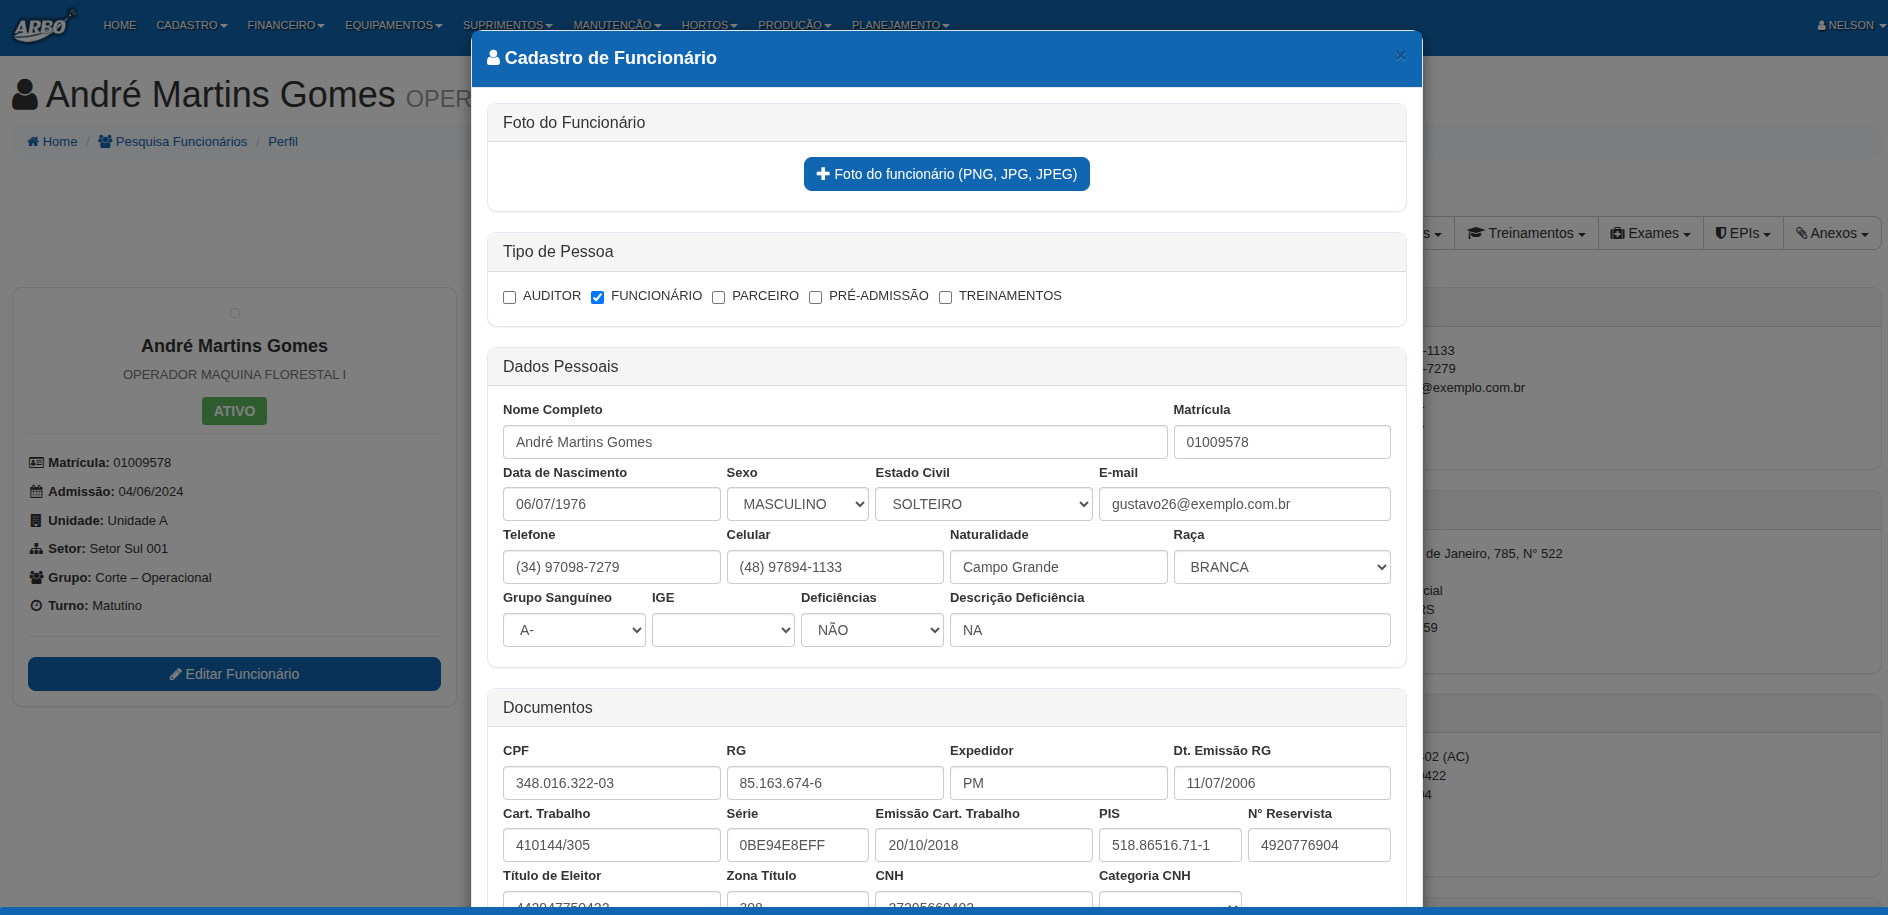Uncheck the FUNCIONÁRIO checkbox
This screenshot has width=1888, height=915.
tap(598, 297)
